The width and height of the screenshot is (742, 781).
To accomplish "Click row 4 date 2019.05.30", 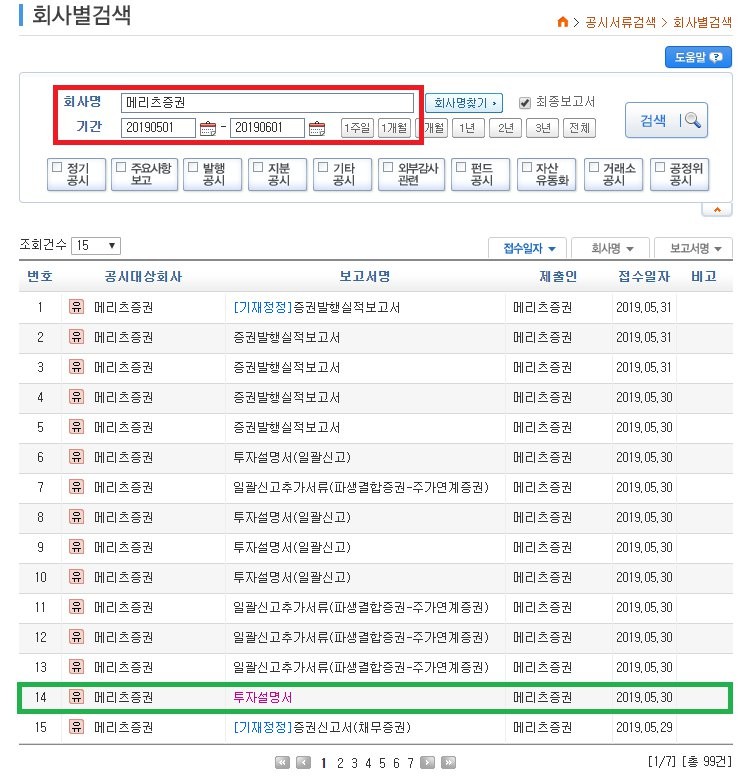I will (x=644, y=397).
